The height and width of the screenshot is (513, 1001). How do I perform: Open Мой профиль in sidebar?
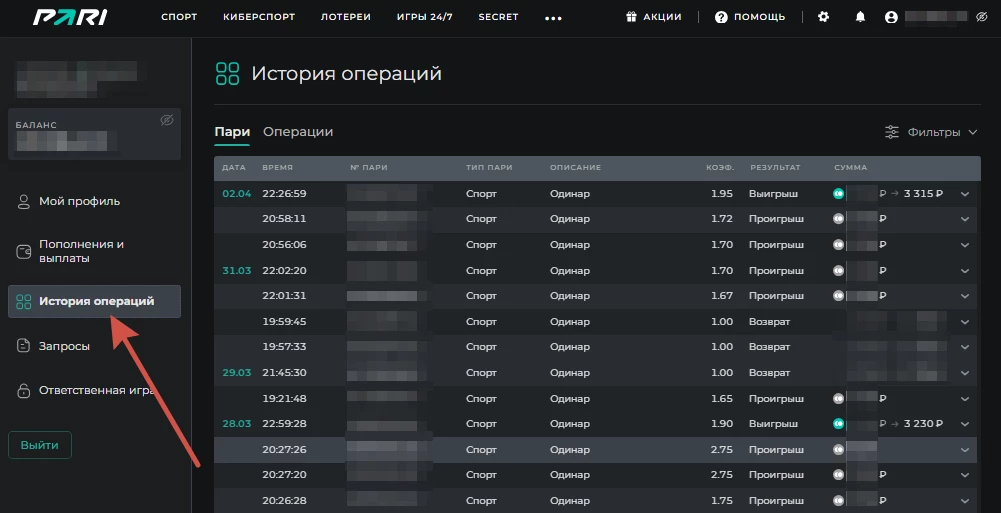click(x=79, y=201)
